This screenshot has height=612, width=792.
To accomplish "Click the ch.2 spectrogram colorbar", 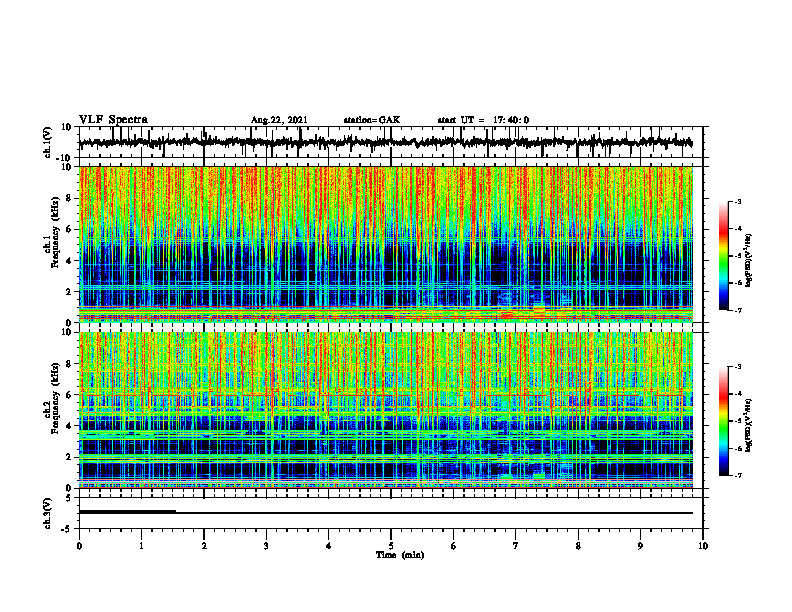I will 723,421.
